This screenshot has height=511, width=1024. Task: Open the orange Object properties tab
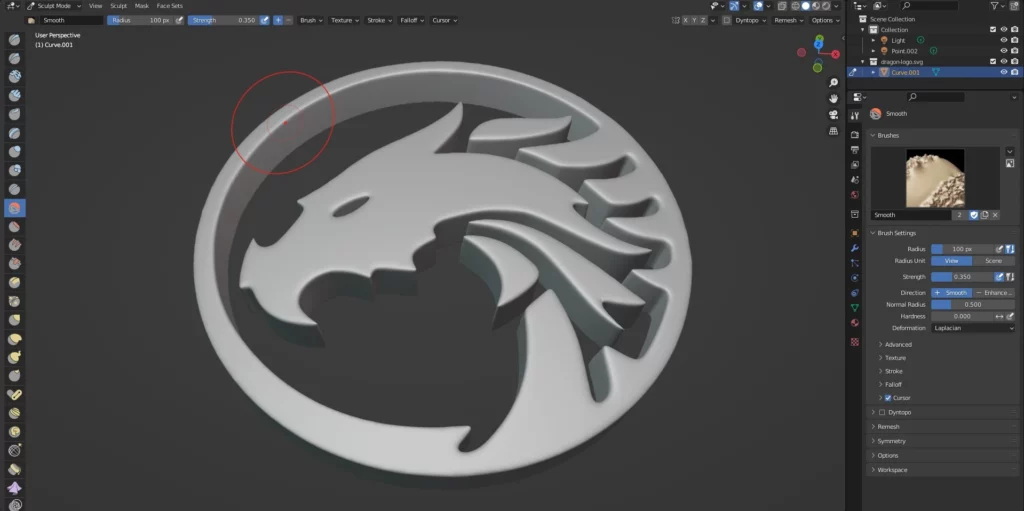pos(855,233)
